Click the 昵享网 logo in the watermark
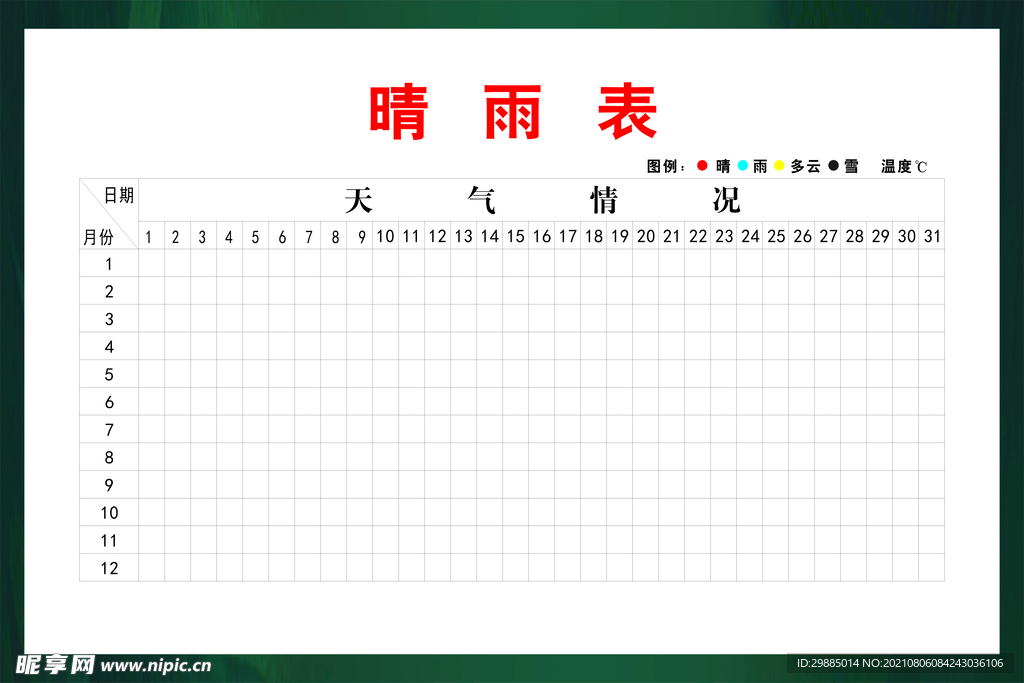 54,665
